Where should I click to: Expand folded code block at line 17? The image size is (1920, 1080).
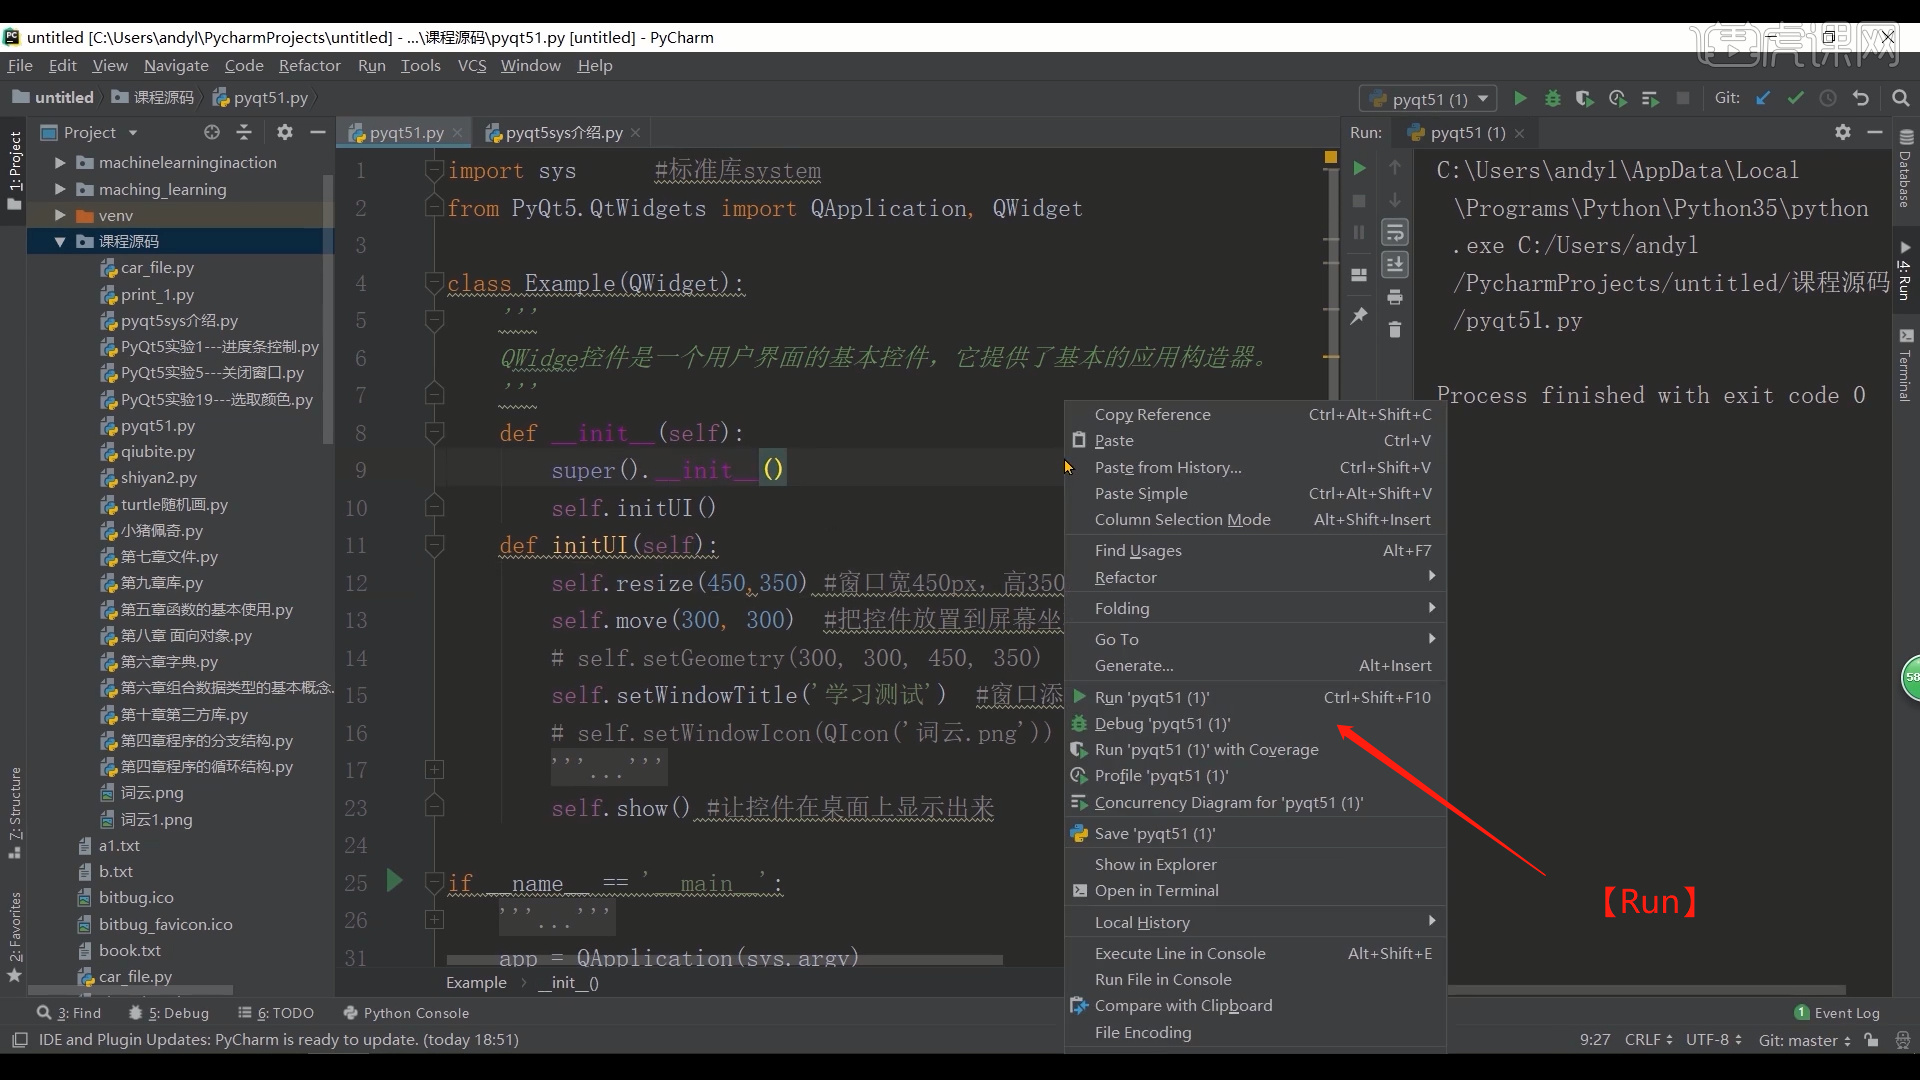(434, 770)
